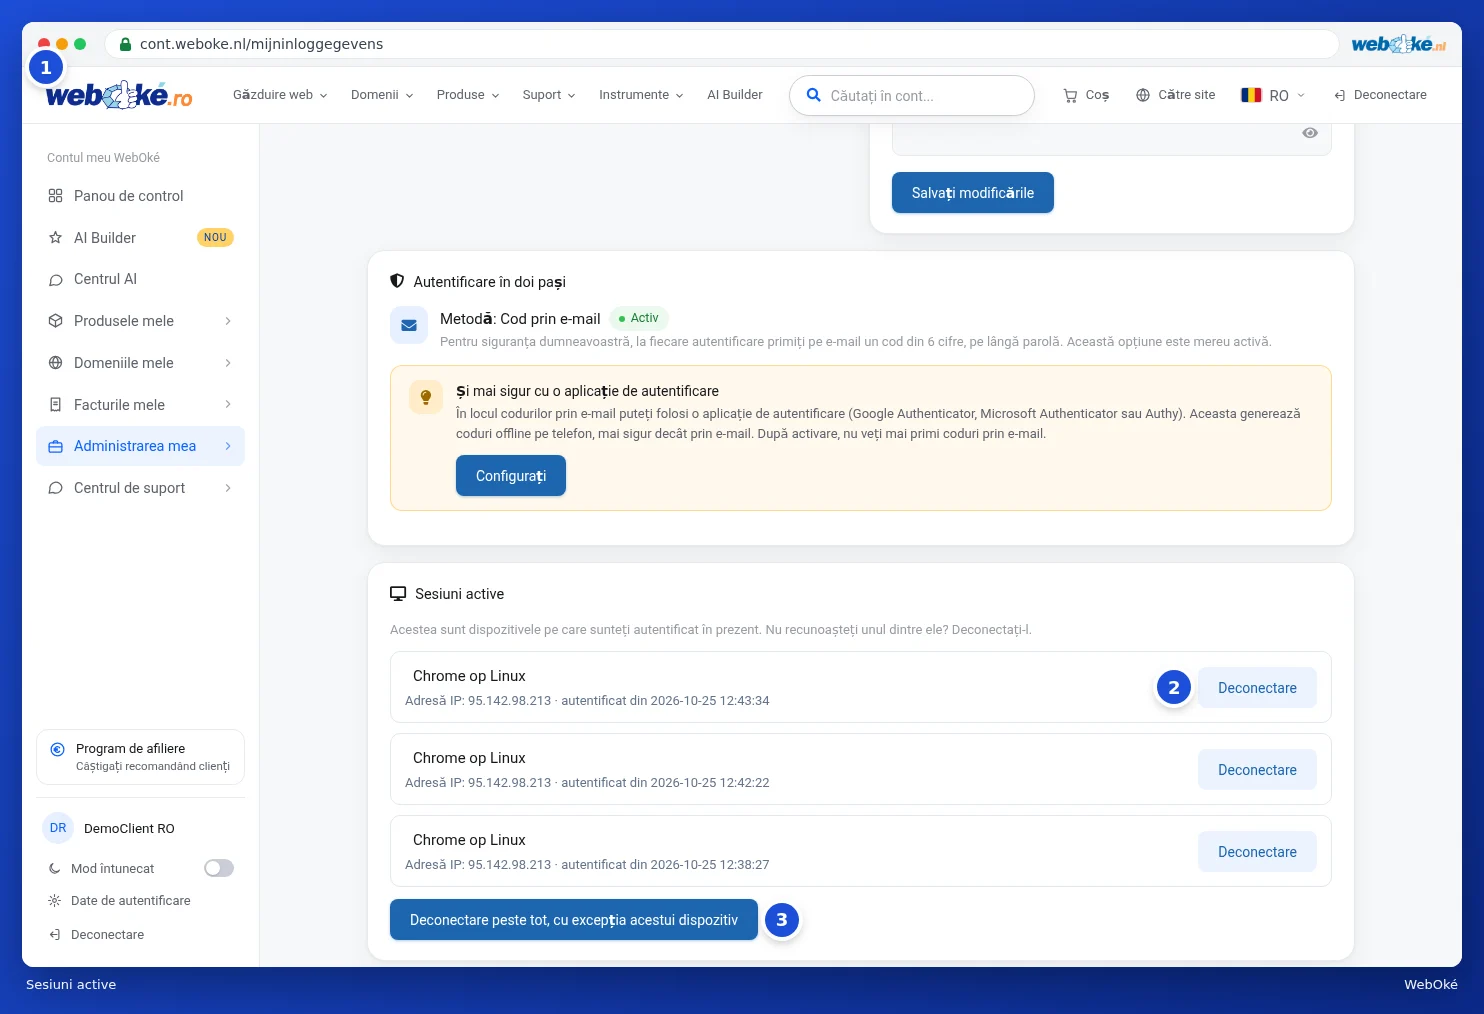Expand the Instrumente dropdown
Viewport: 1484px width, 1014px height.
(641, 95)
